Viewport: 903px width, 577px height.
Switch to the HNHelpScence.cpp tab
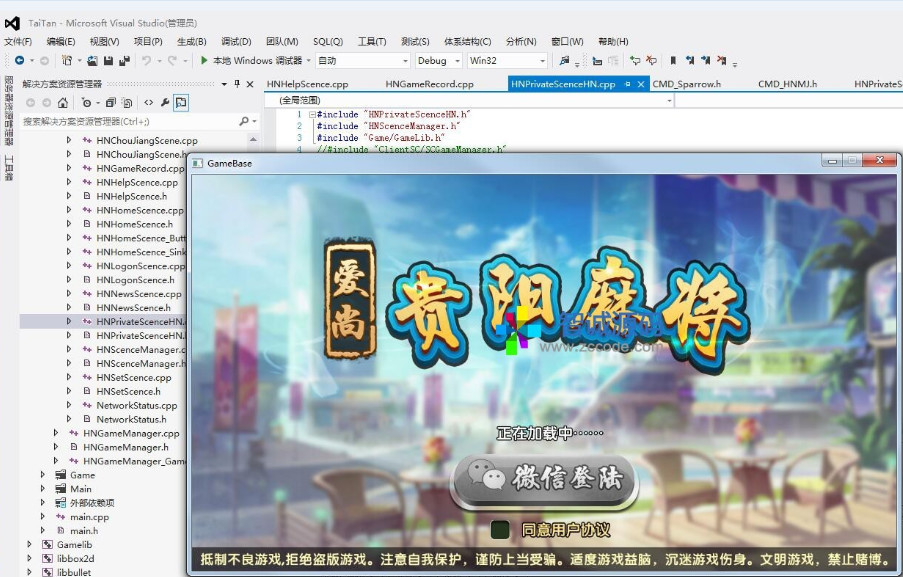click(x=308, y=84)
